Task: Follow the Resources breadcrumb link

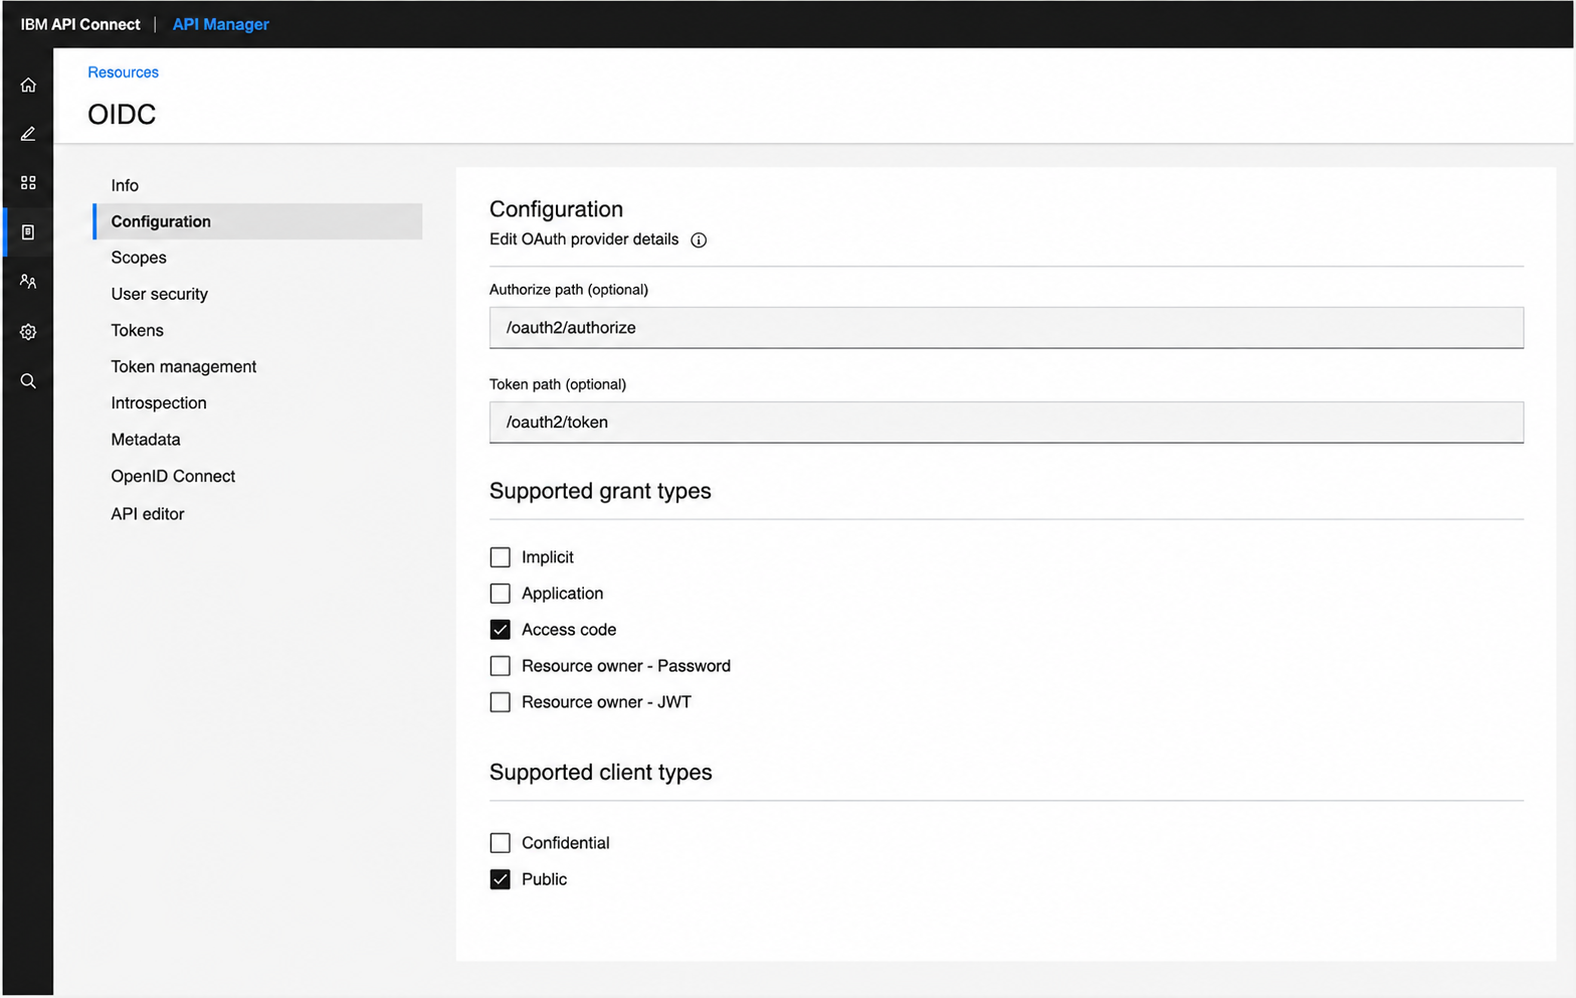Action: tap(123, 72)
